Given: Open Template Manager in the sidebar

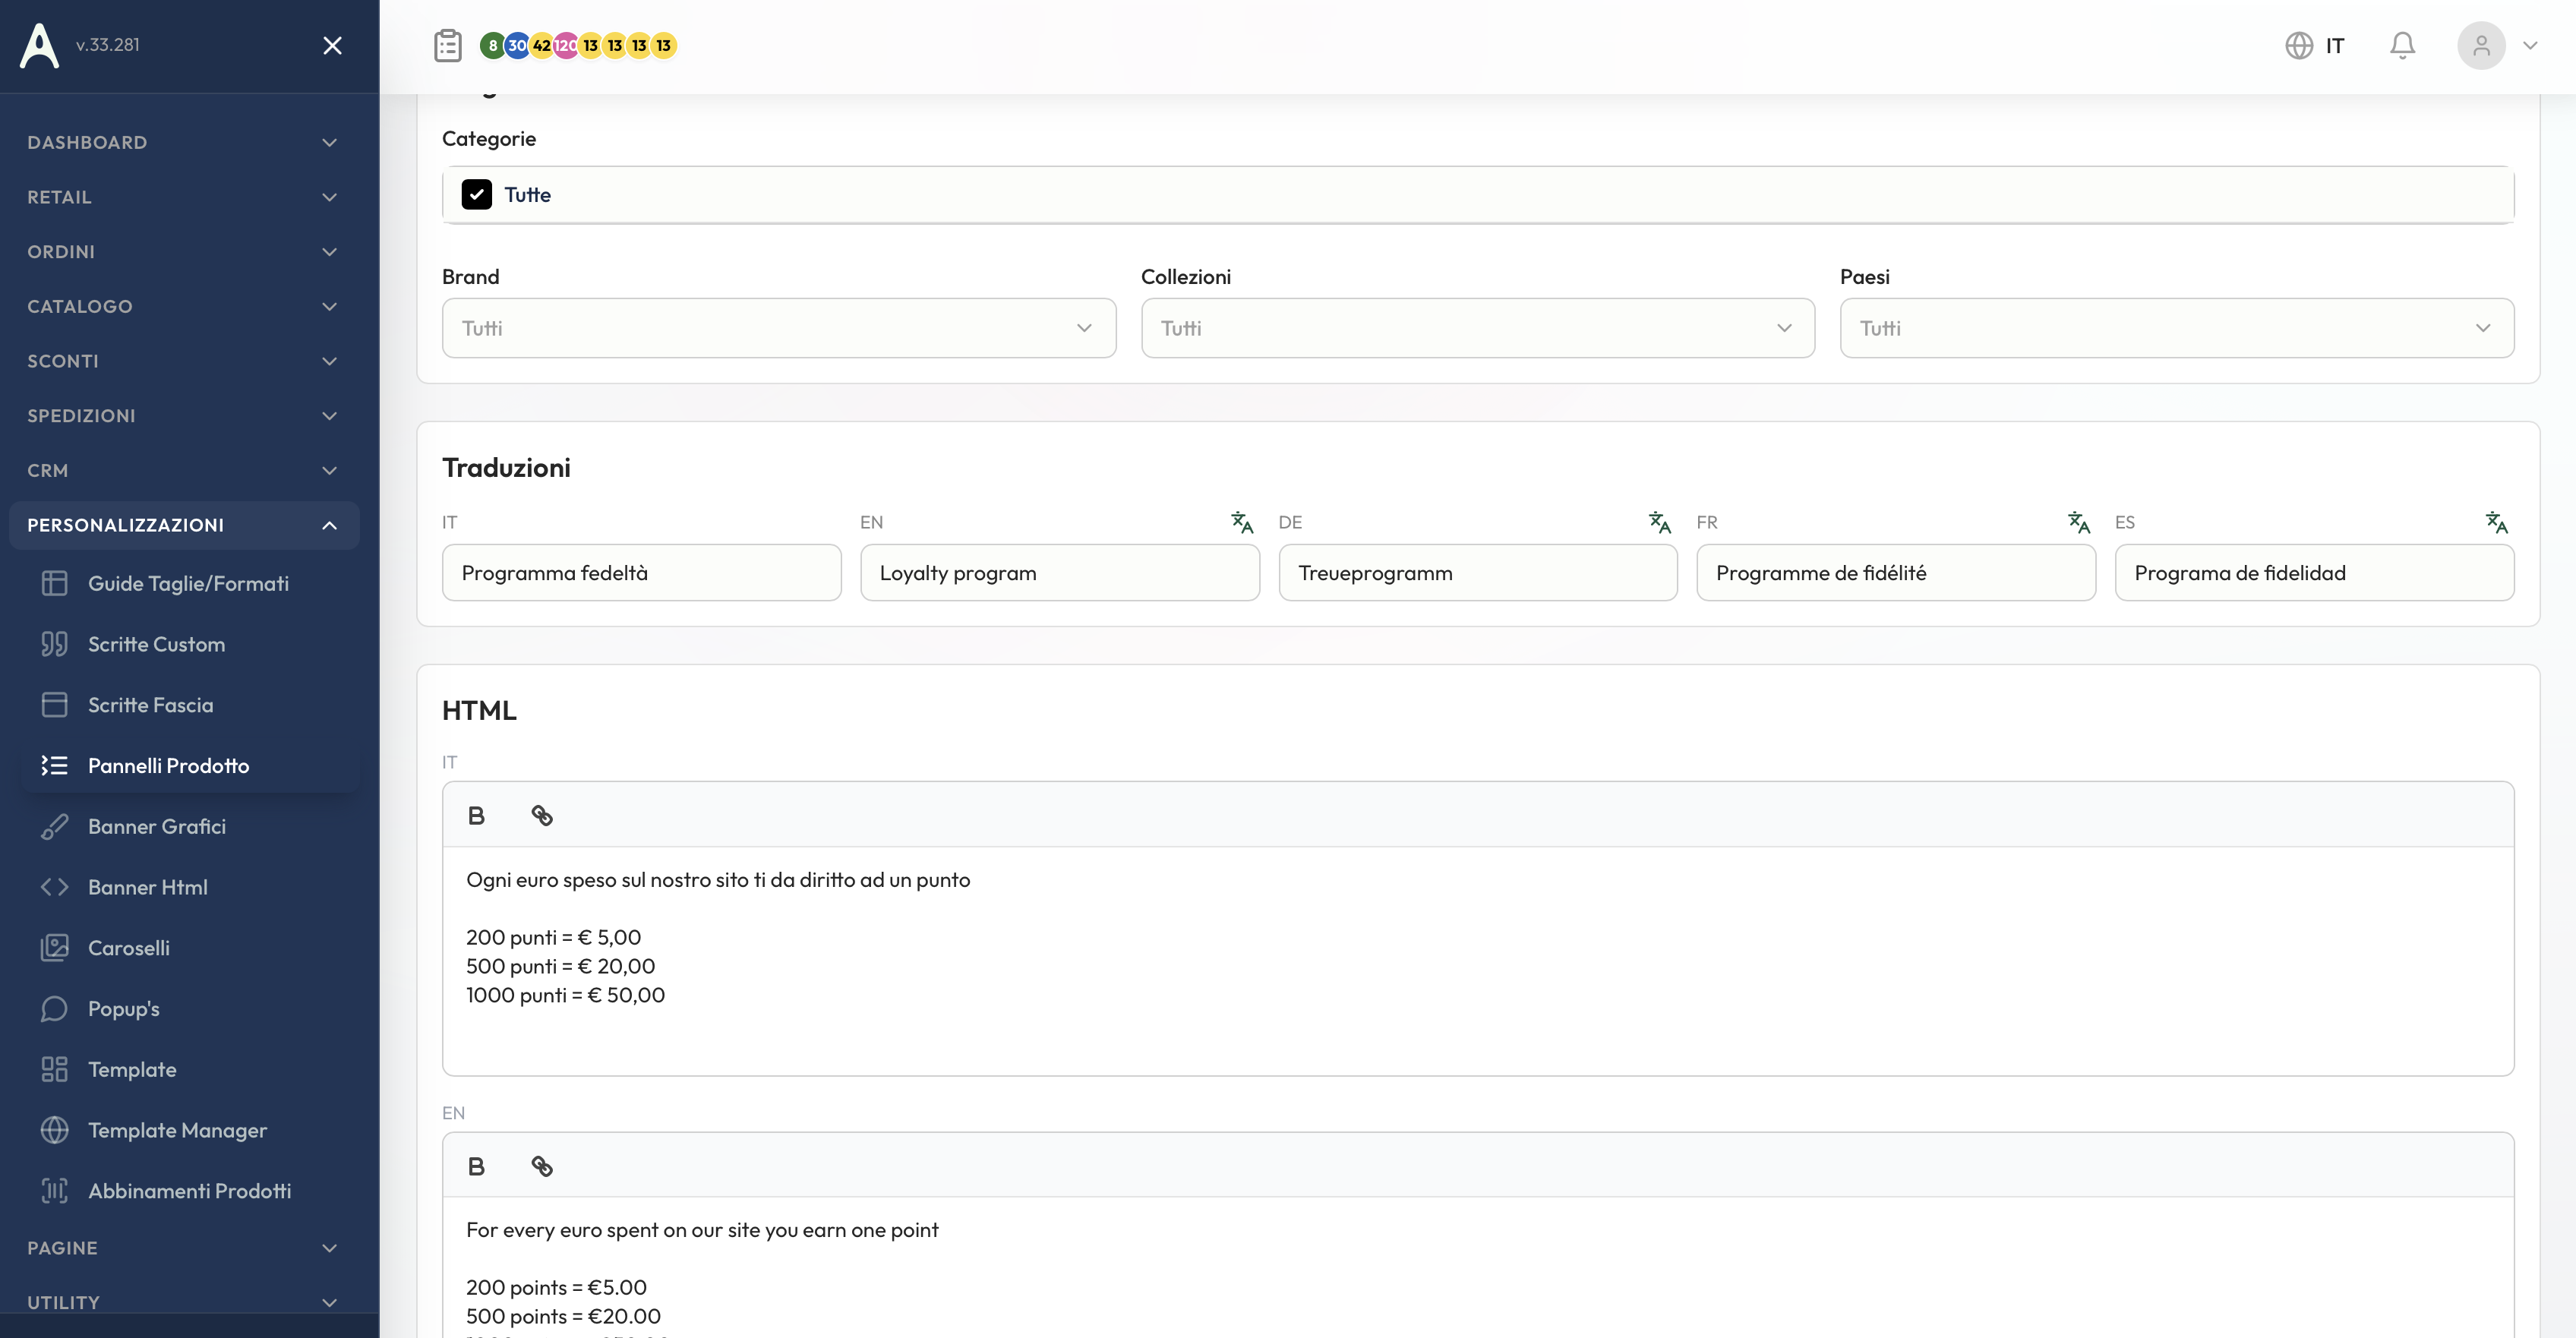Looking at the screenshot, I should pyautogui.click(x=190, y=1131).
